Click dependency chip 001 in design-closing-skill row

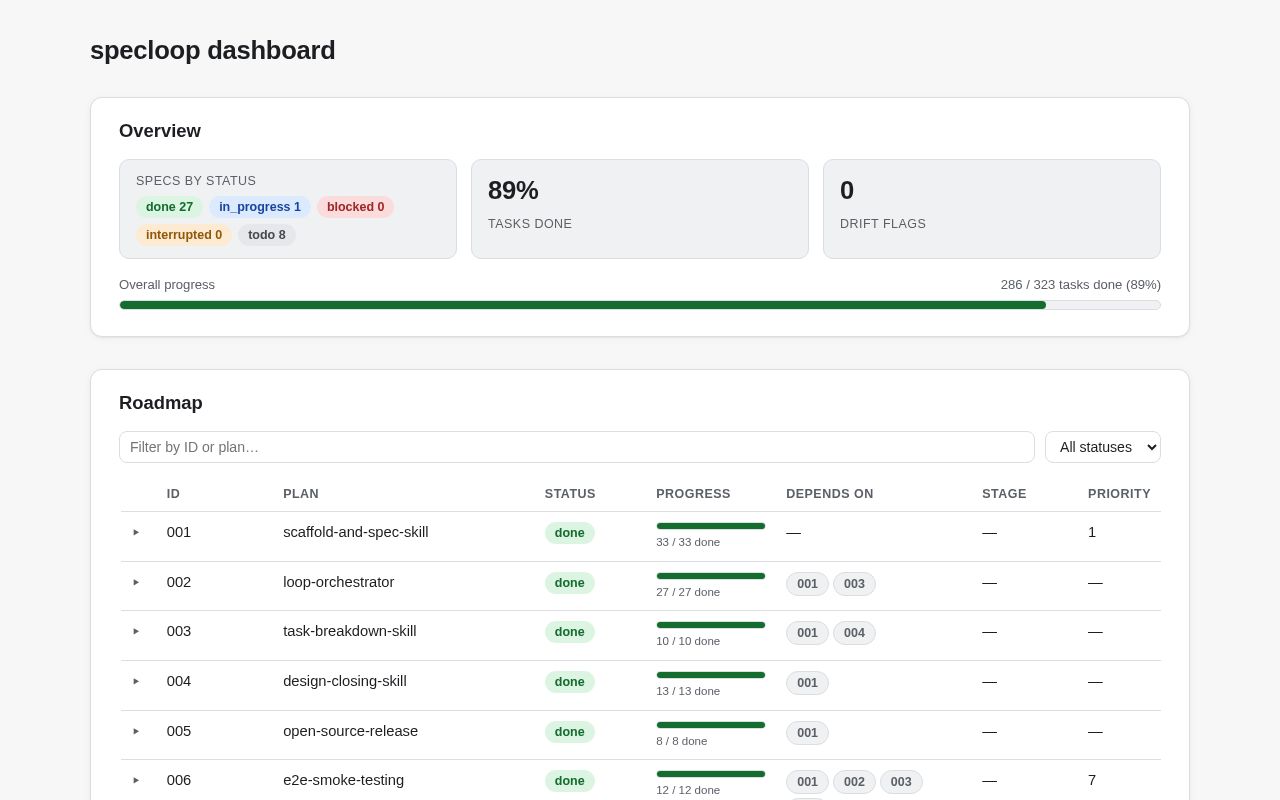coord(807,683)
